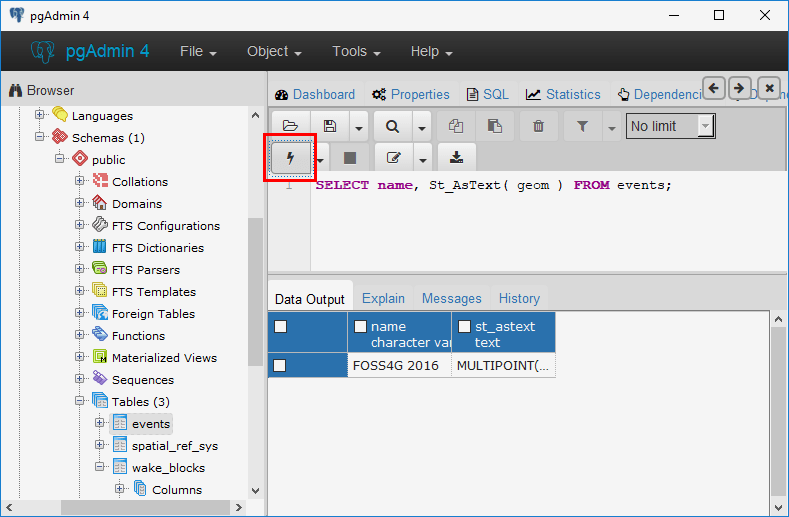The height and width of the screenshot is (517, 789).
Task: Open file with folder icon button
Action: click(x=290, y=126)
